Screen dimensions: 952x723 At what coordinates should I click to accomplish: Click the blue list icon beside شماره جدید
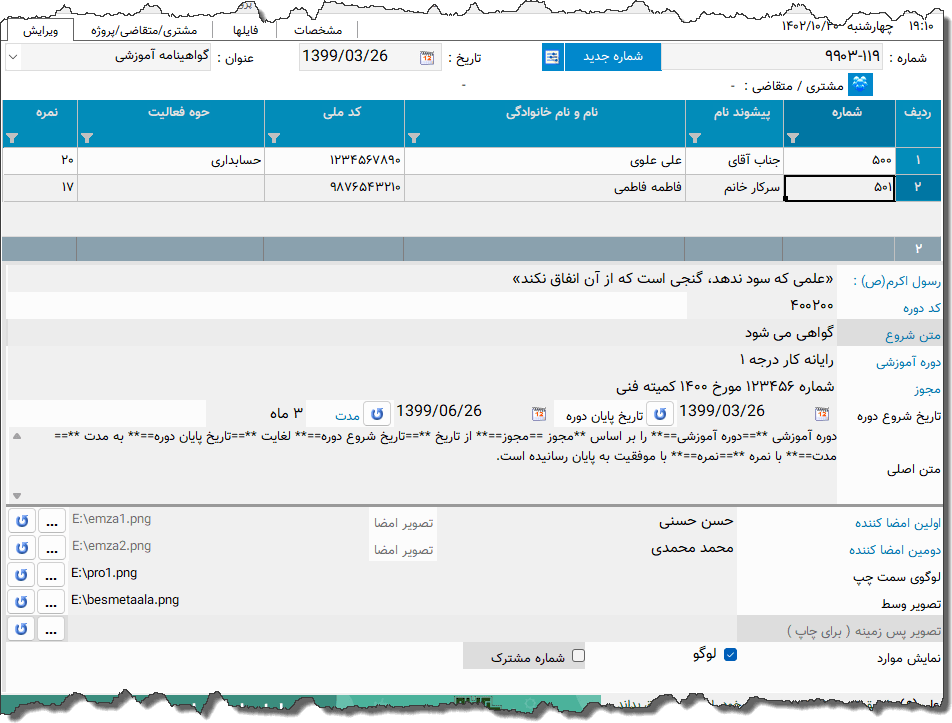pos(552,57)
